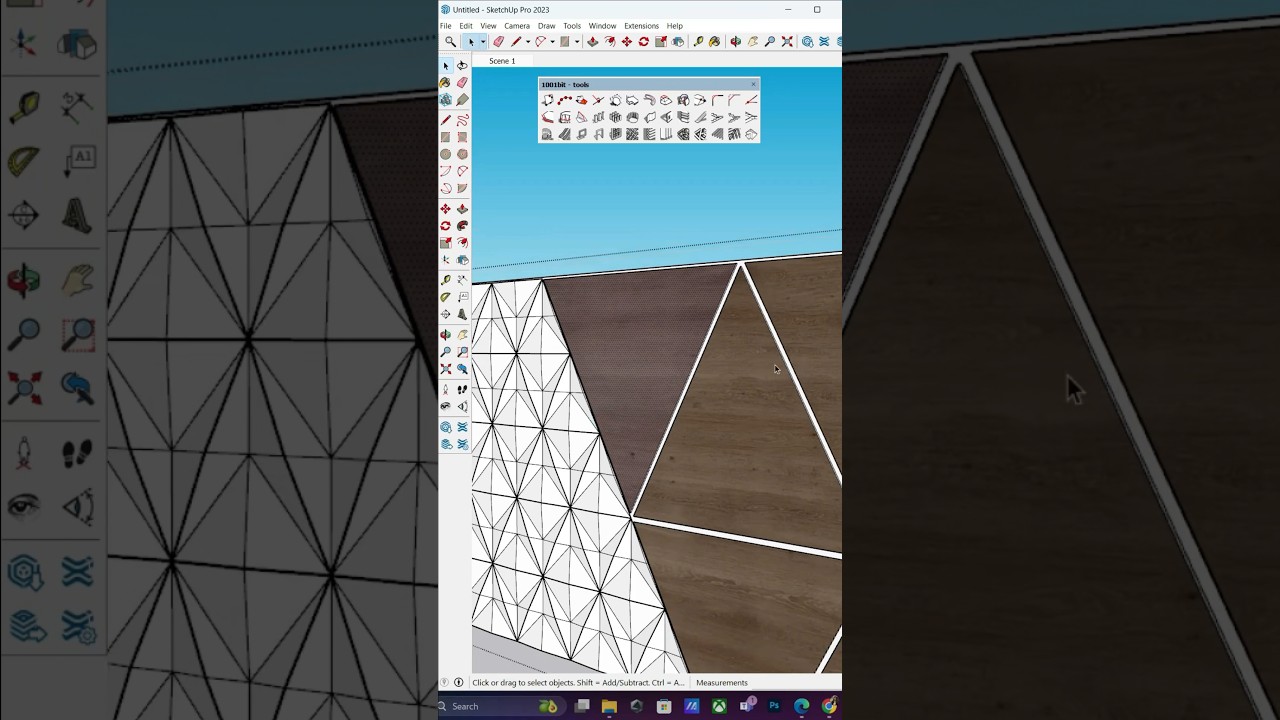This screenshot has width=1280, height=720.
Task: Click the geo-location icon in the status bar
Action: (x=445, y=683)
